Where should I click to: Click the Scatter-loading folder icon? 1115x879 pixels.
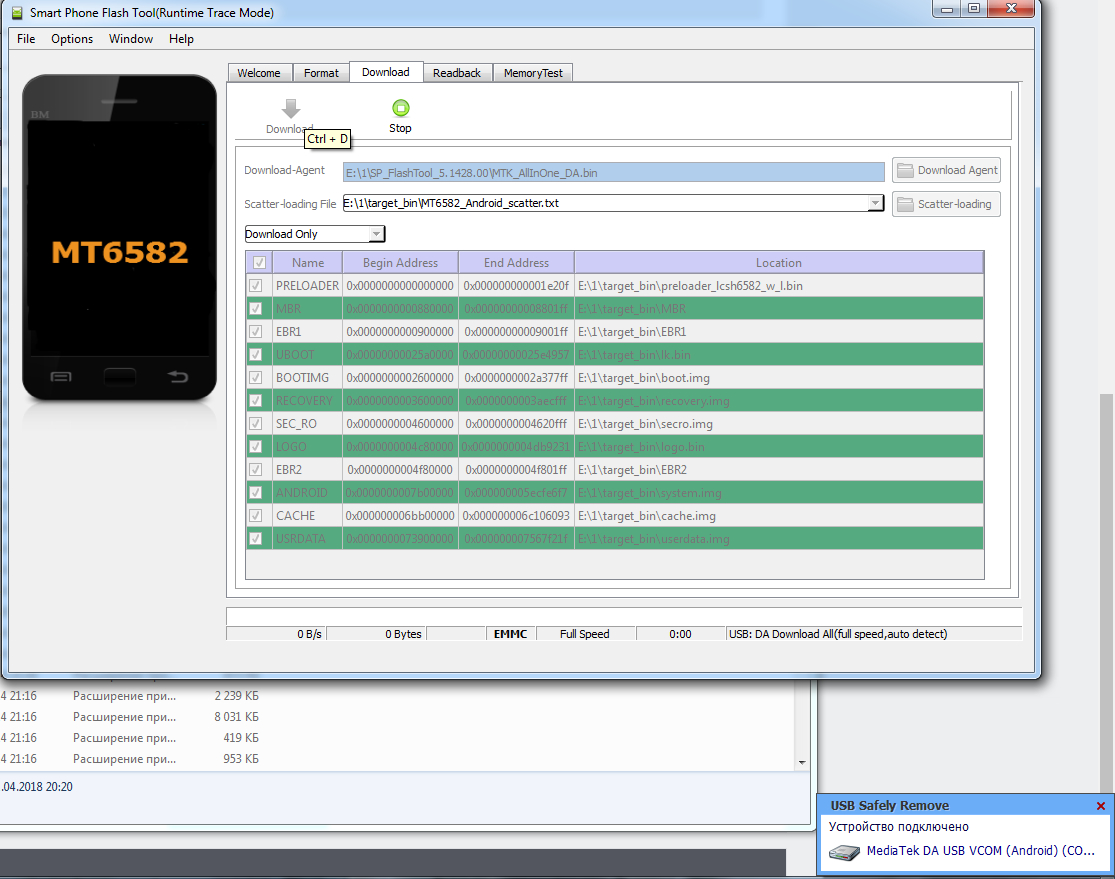(905, 204)
